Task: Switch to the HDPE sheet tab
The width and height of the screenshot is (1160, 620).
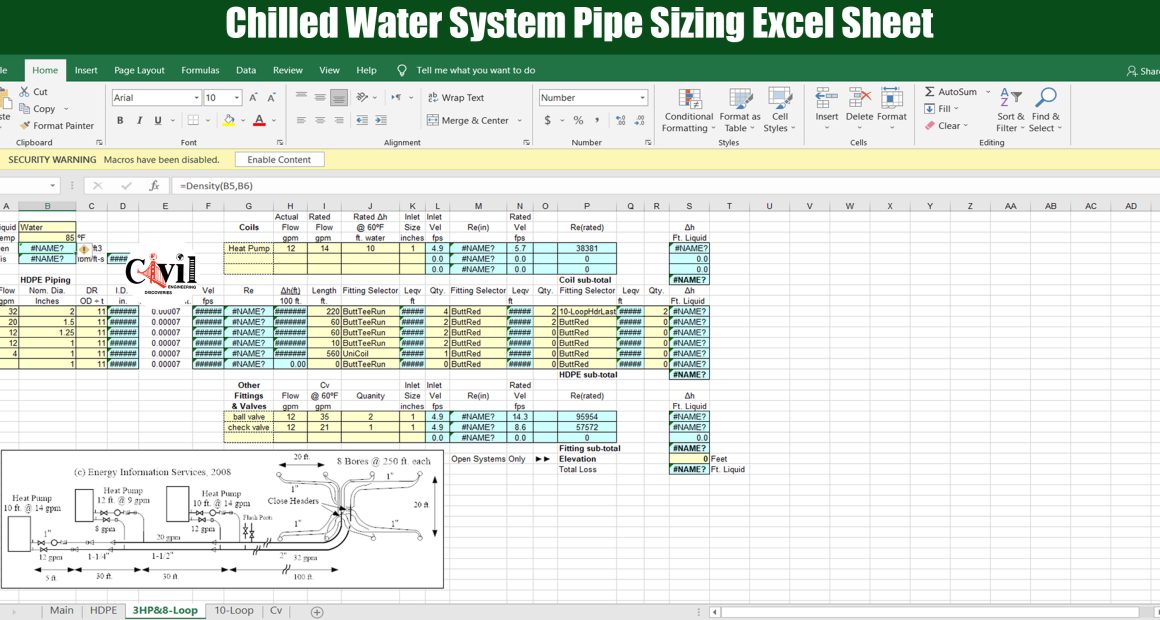Action: (x=104, y=610)
